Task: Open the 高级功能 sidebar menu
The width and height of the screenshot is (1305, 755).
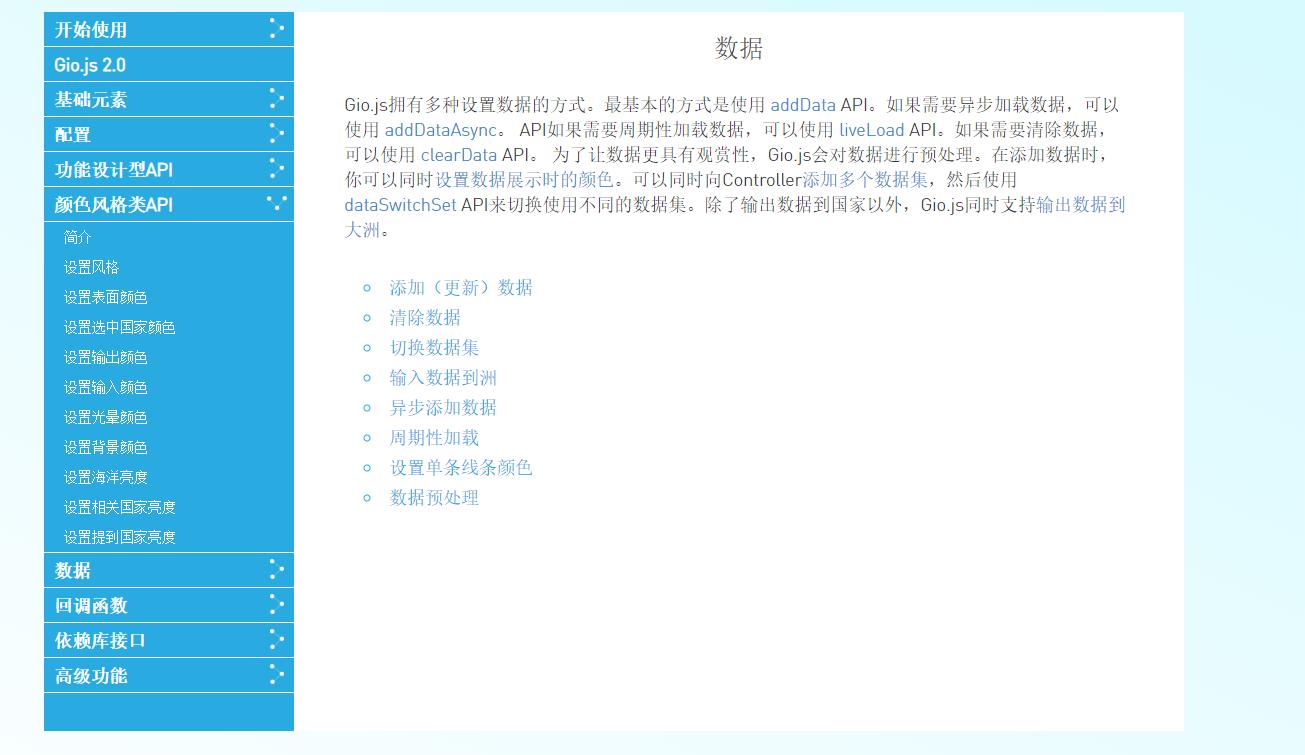Action: click(x=169, y=675)
